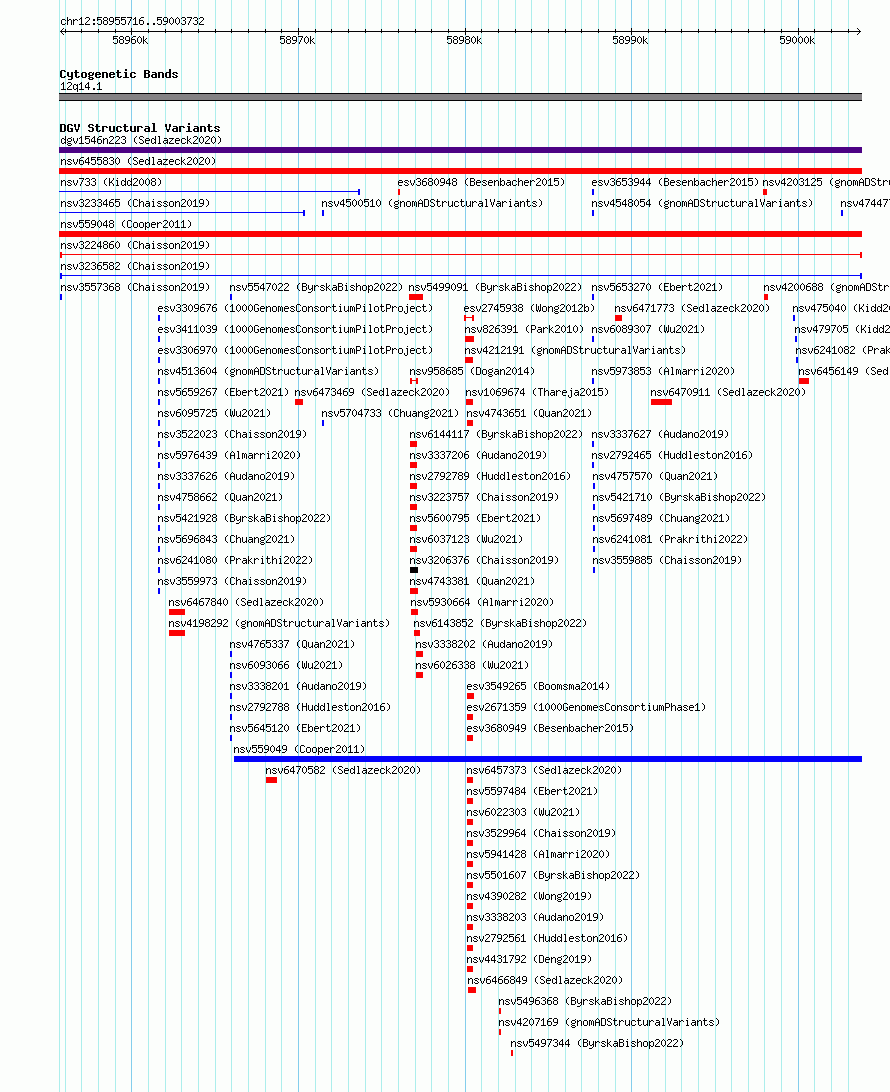Click esv3306970 1000GenomesConsortiumPilotProject label
The image size is (890, 1092).
click(x=295, y=350)
